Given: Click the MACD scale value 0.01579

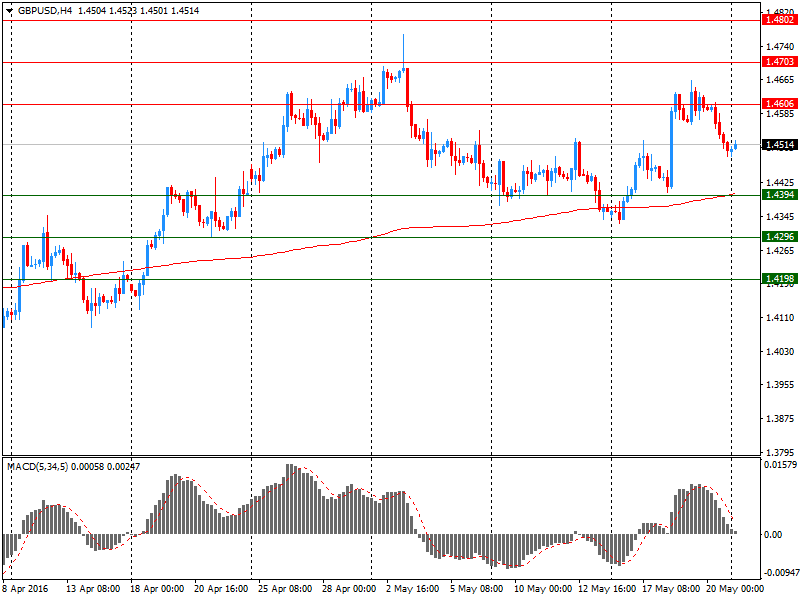Looking at the screenshot, I should (780, 464).
